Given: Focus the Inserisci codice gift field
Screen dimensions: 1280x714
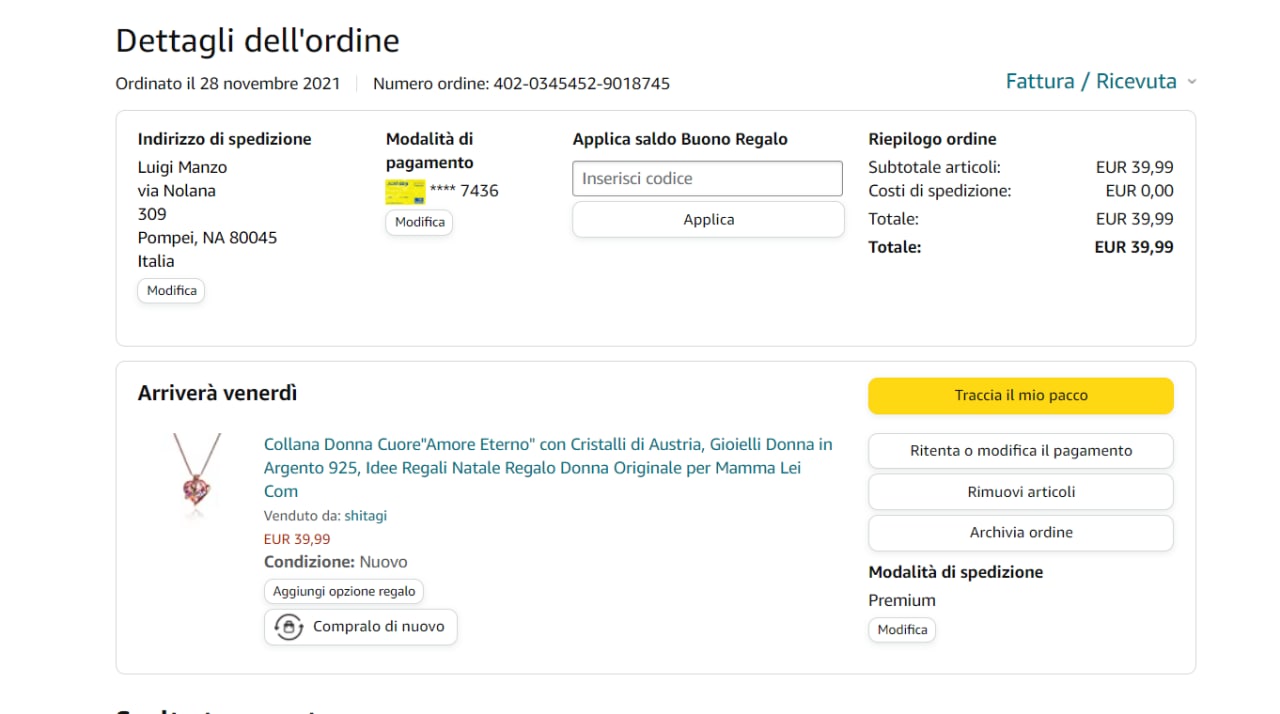Looking at the screenshot, I should click(707, 179).
